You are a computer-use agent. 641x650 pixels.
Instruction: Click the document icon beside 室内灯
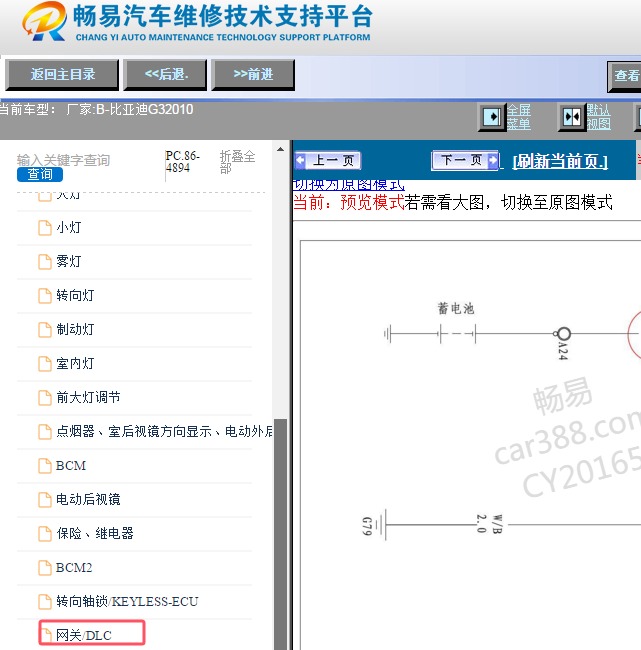coord(45,364)
